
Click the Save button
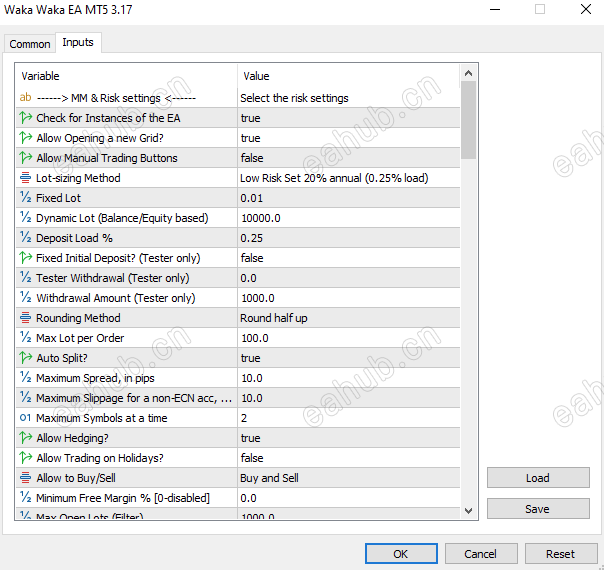click(x=538, y=509)
